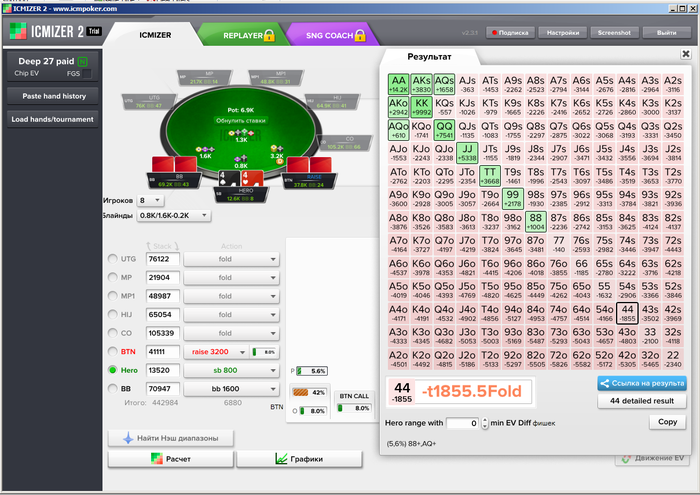Open the Игроков player count dropdown
Viewport: 700px width, 495px height.
click(x=150, y=200)
